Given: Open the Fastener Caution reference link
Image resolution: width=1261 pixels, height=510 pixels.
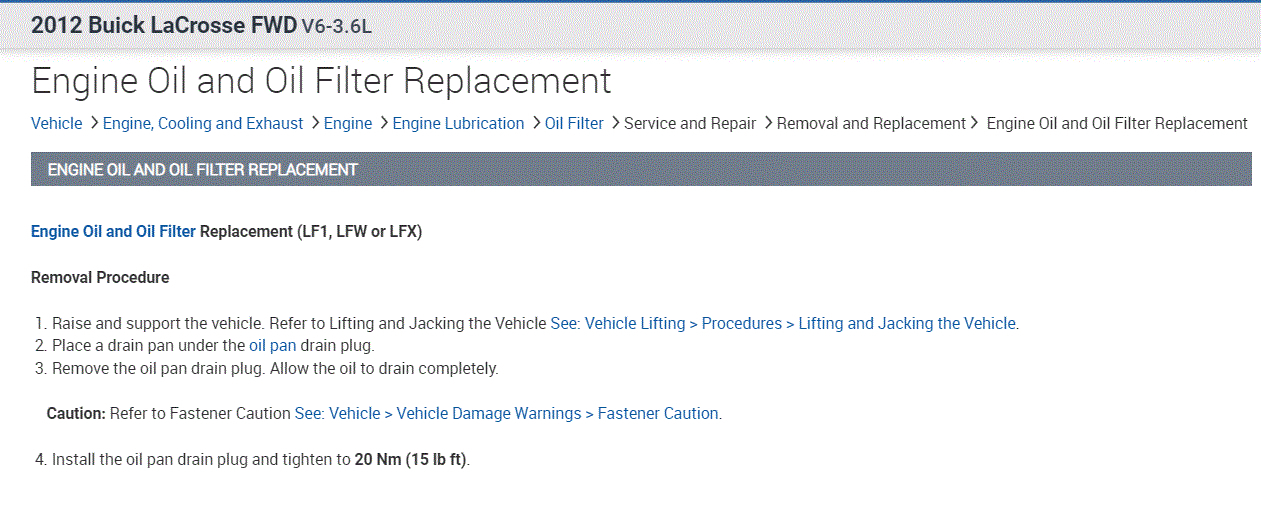Looking at the screenshot, I should tap(507, 413).
